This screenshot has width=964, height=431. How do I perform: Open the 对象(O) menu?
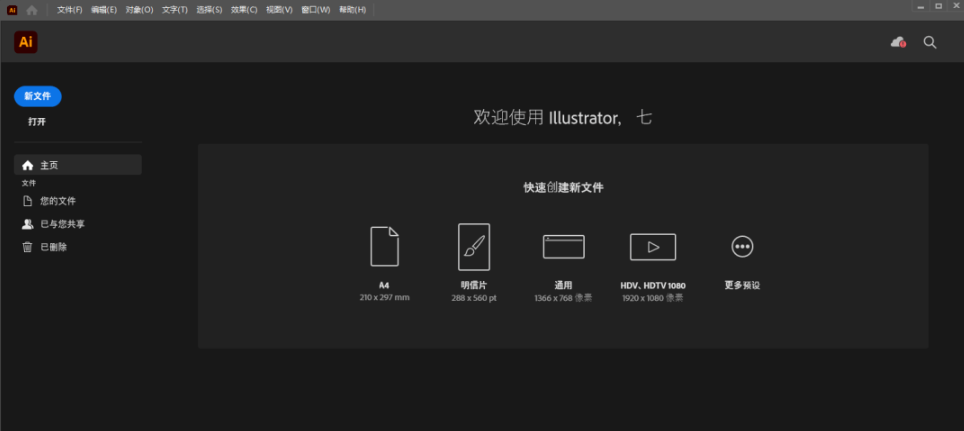pyautogui.click(x=140, y=9)
